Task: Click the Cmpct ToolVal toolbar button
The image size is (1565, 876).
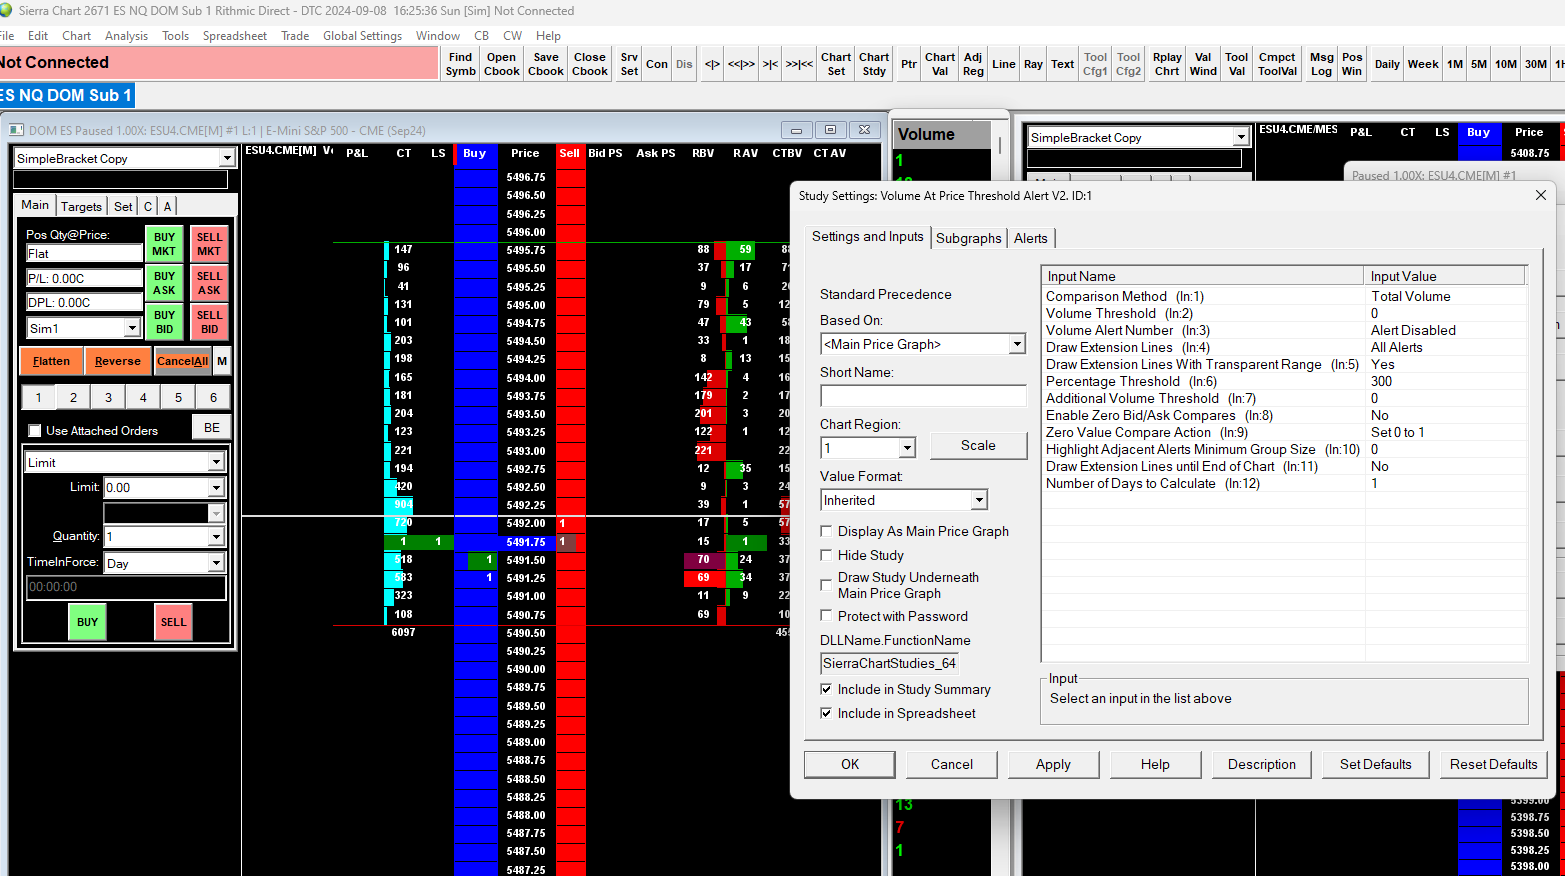Action: tap(1277, 64)
